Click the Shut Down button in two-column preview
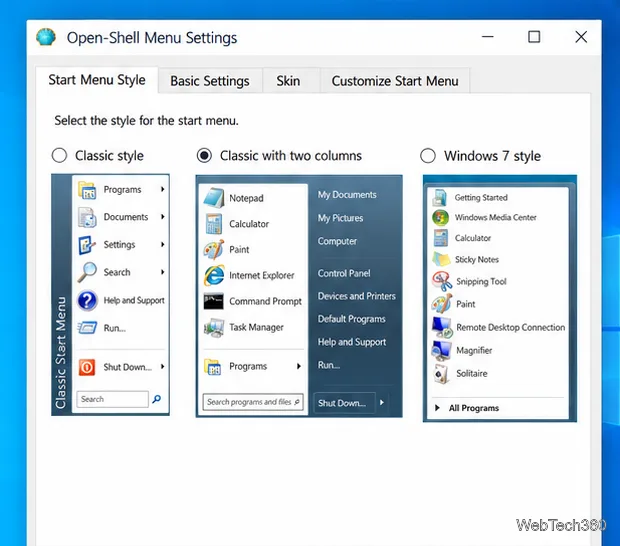Viewport: 620px width, 546px height. click(x=344, y=403)
